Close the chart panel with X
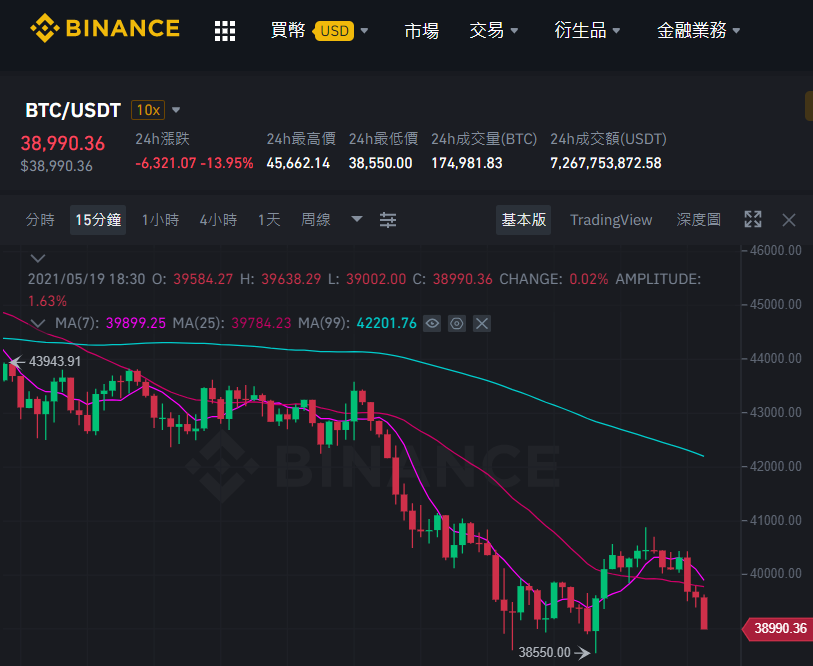This screenshot has height=666, width=813. [789, 220]
